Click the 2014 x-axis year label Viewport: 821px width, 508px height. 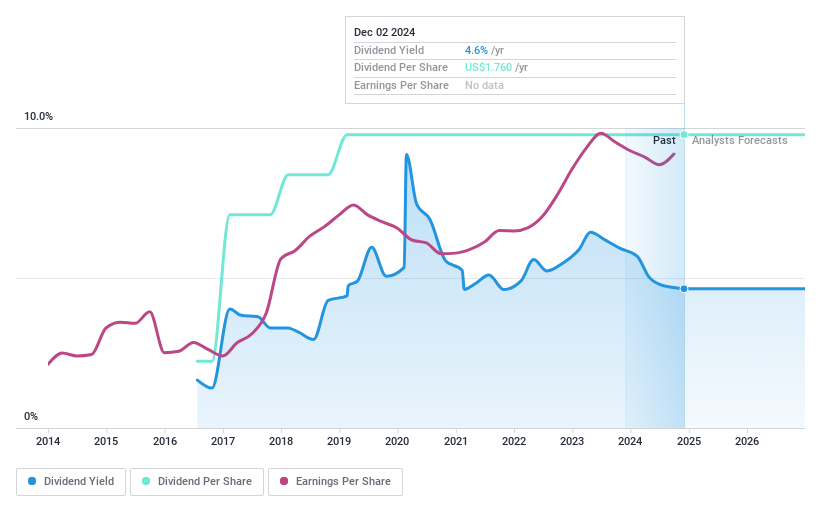[x=48, y=441]
